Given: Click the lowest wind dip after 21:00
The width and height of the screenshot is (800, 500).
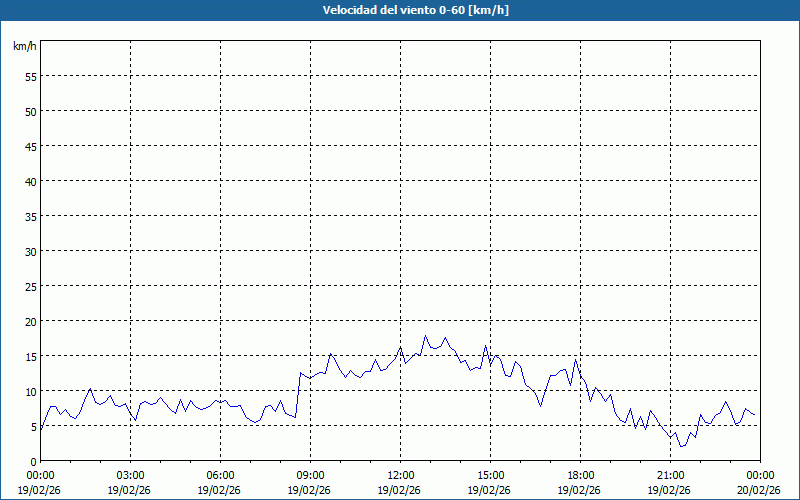Looking at the screenshot, I should tap(681, 446).
